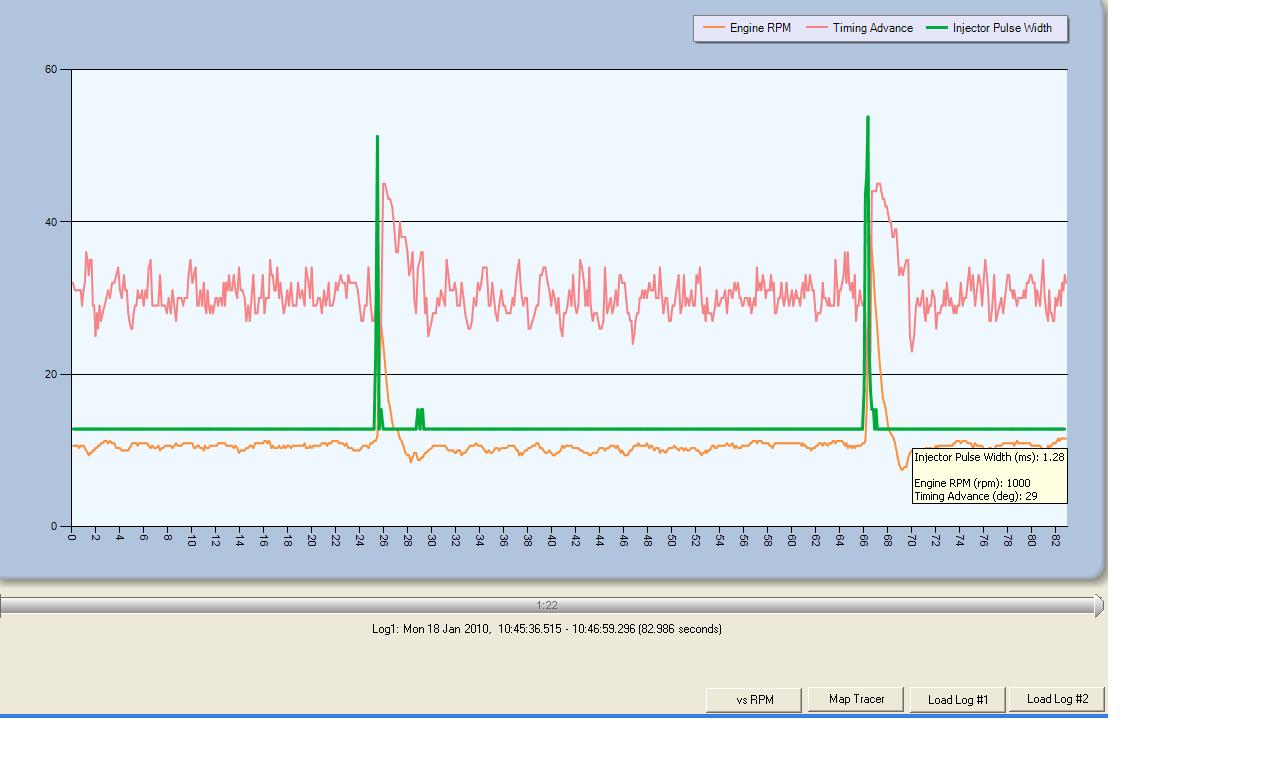The width and height of the screenshot is (1280, 770).
Task: Select Engine RPM in the chart legend
Action: pos(759,28)
